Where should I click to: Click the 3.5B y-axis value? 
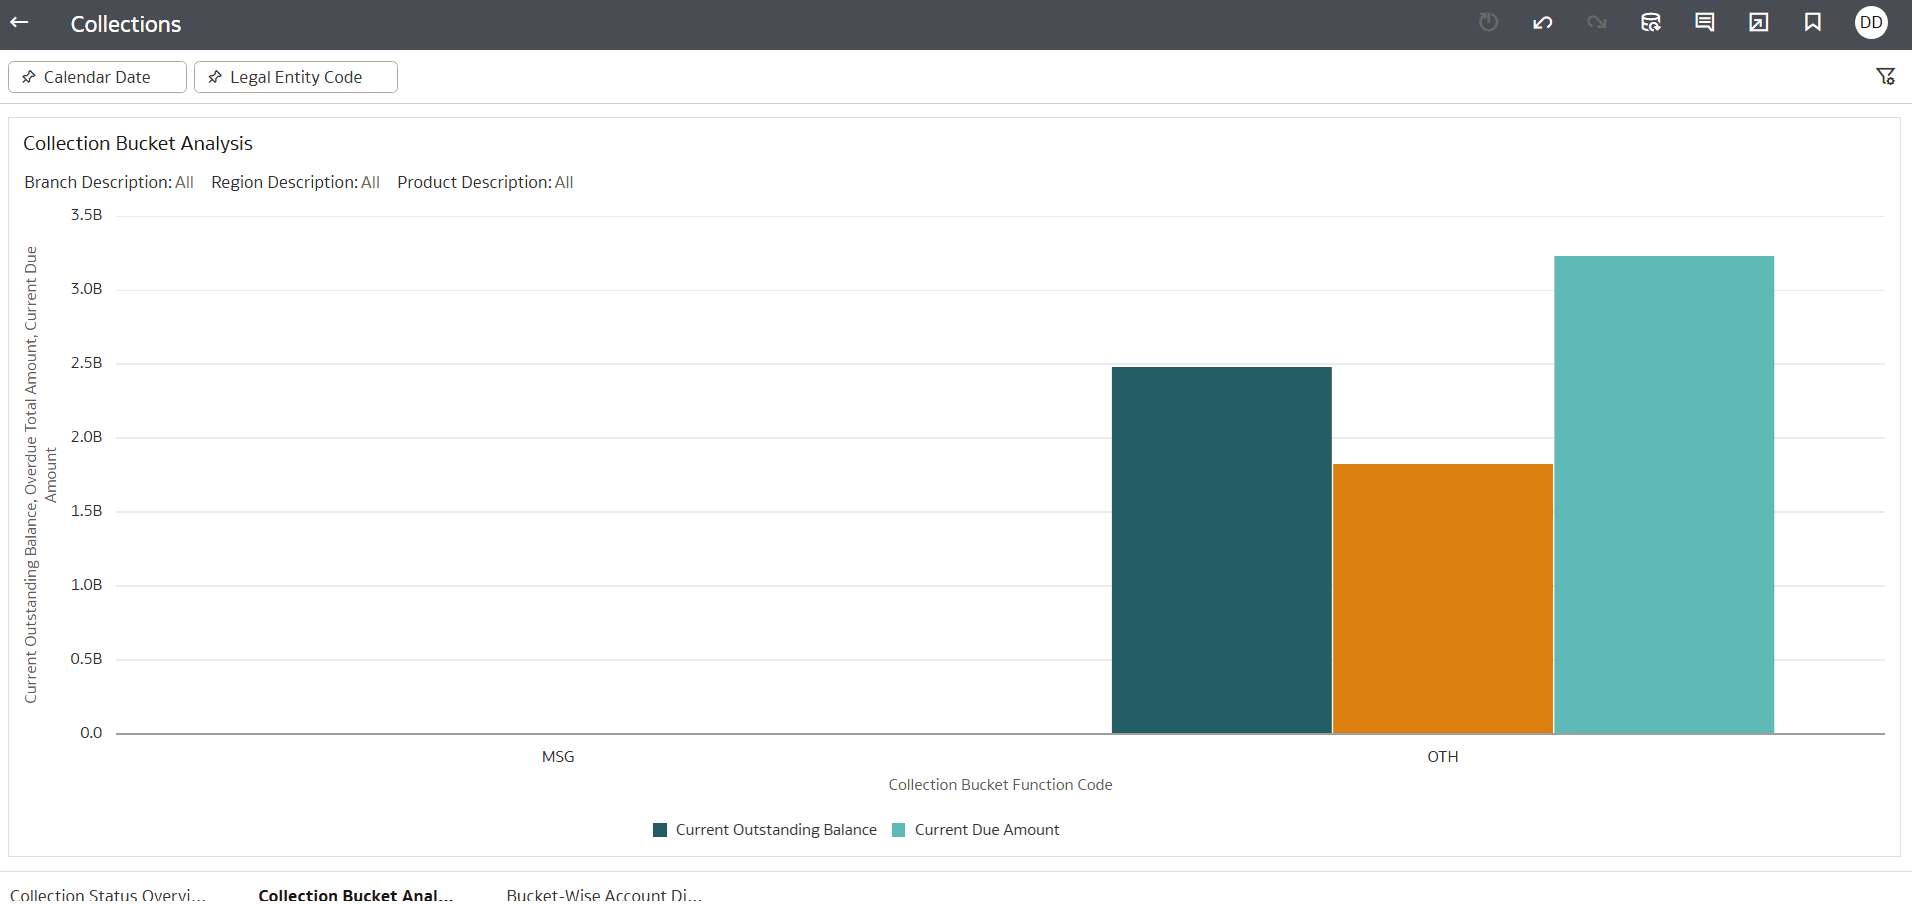pyautogui.click(x=86, y=215)
